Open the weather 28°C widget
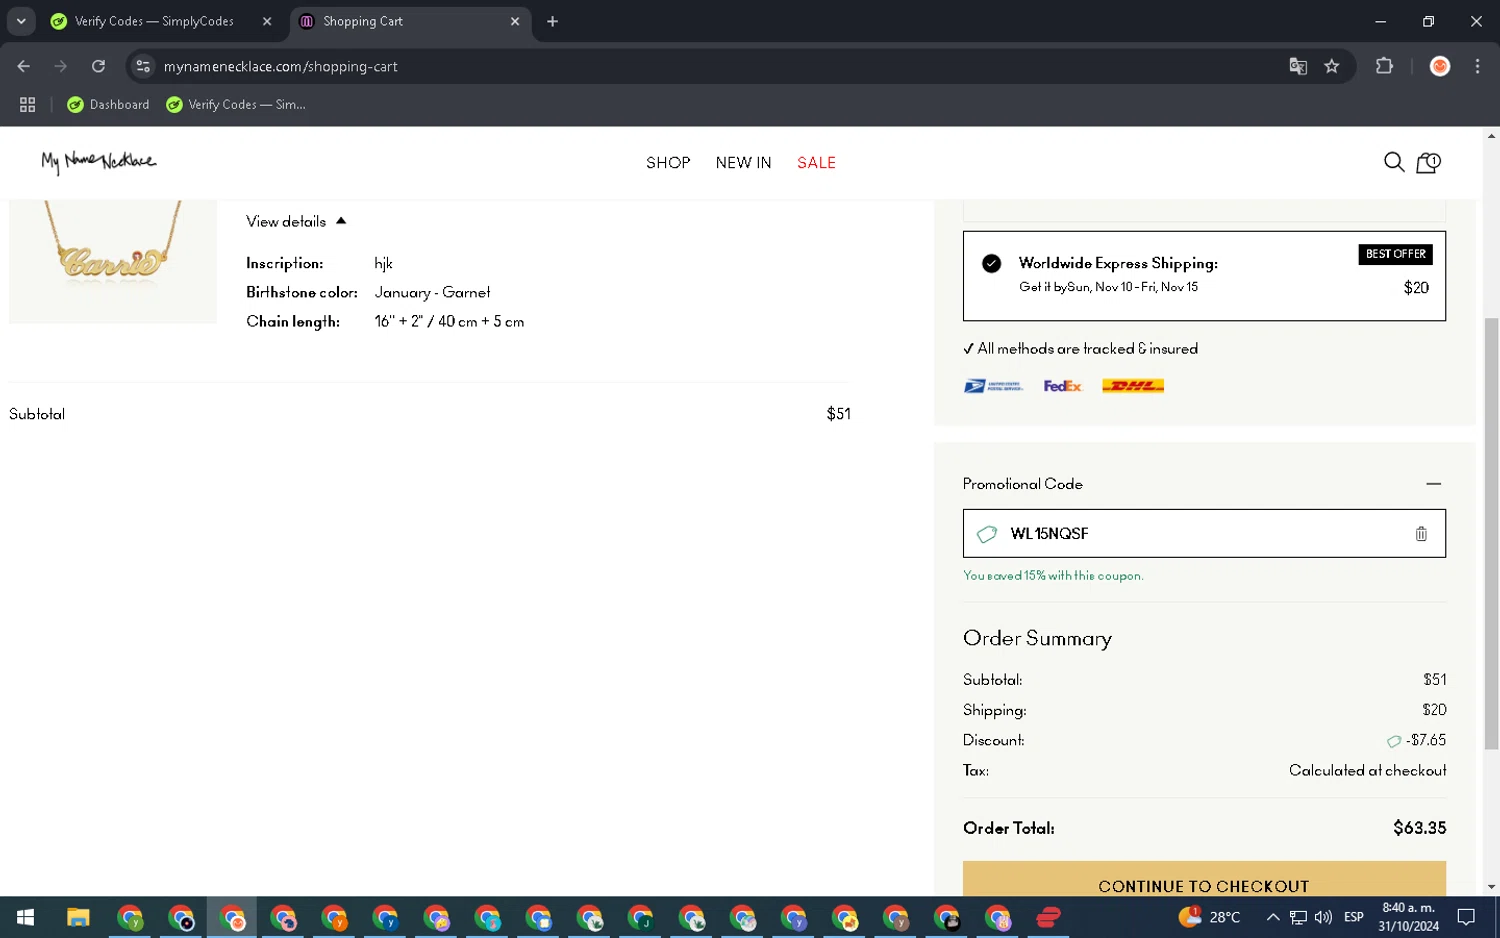 pos(1210,916)
